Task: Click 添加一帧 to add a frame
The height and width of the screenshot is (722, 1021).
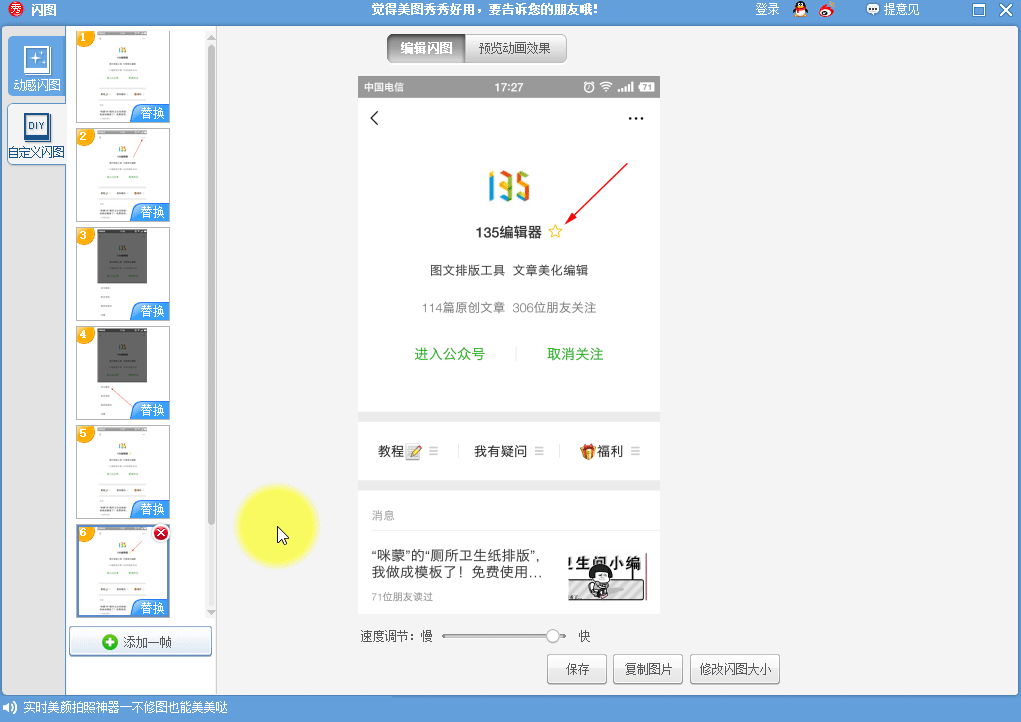Action: click(140, 642)
